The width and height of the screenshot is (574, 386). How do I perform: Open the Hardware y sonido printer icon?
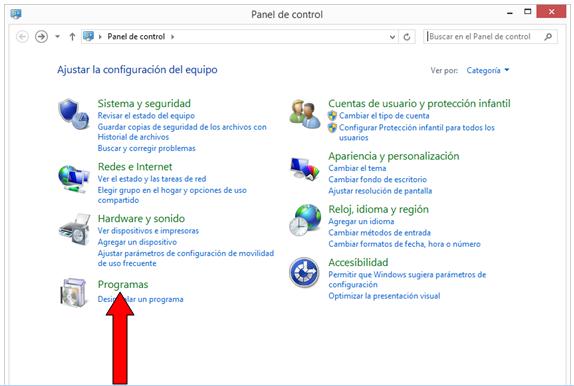[74, 229]
